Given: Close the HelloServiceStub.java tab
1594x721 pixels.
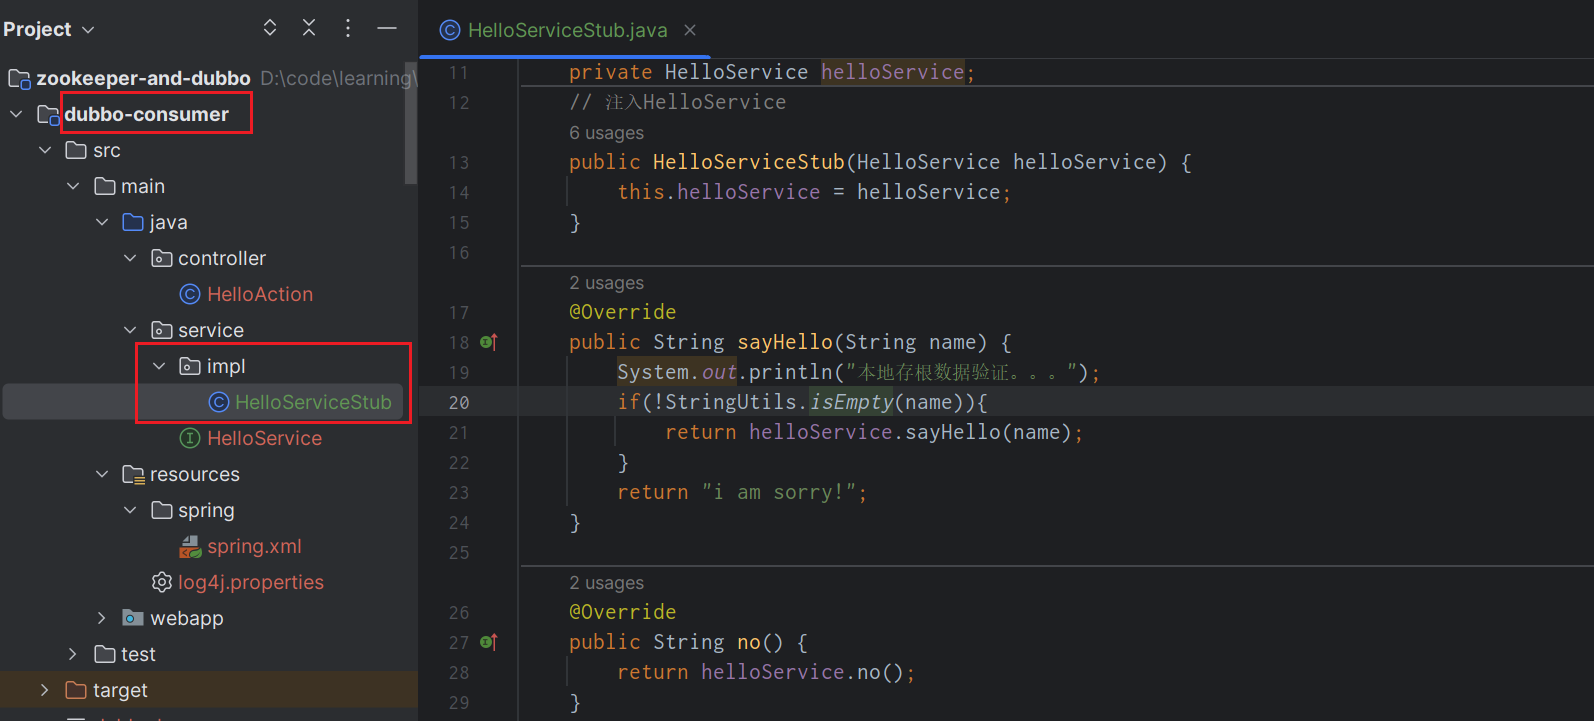Looking at the screenshot, I should pos(690,30).
